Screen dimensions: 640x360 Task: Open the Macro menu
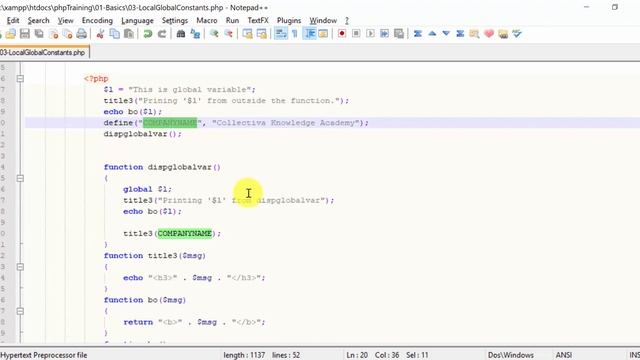click(x=207, y=20)
